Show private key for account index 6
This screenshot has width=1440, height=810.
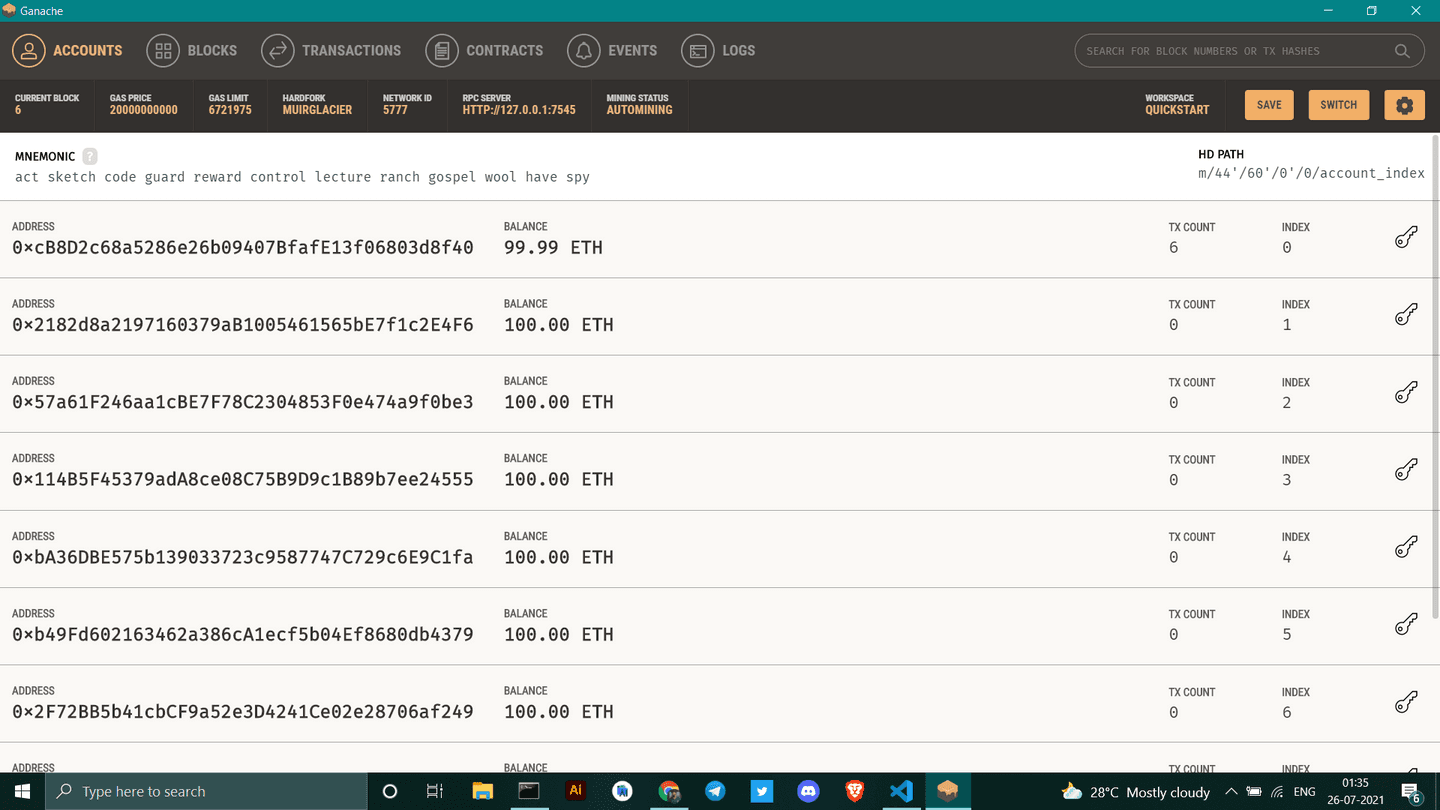point(1406,703)
